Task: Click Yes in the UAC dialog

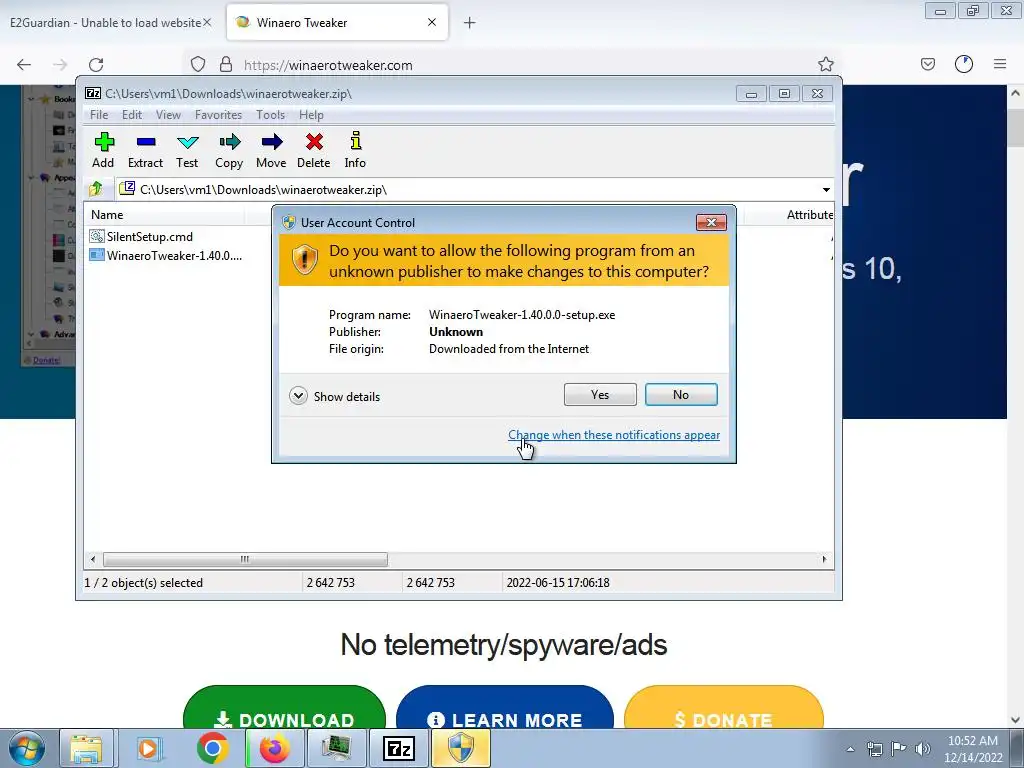Action: point(600,394)
